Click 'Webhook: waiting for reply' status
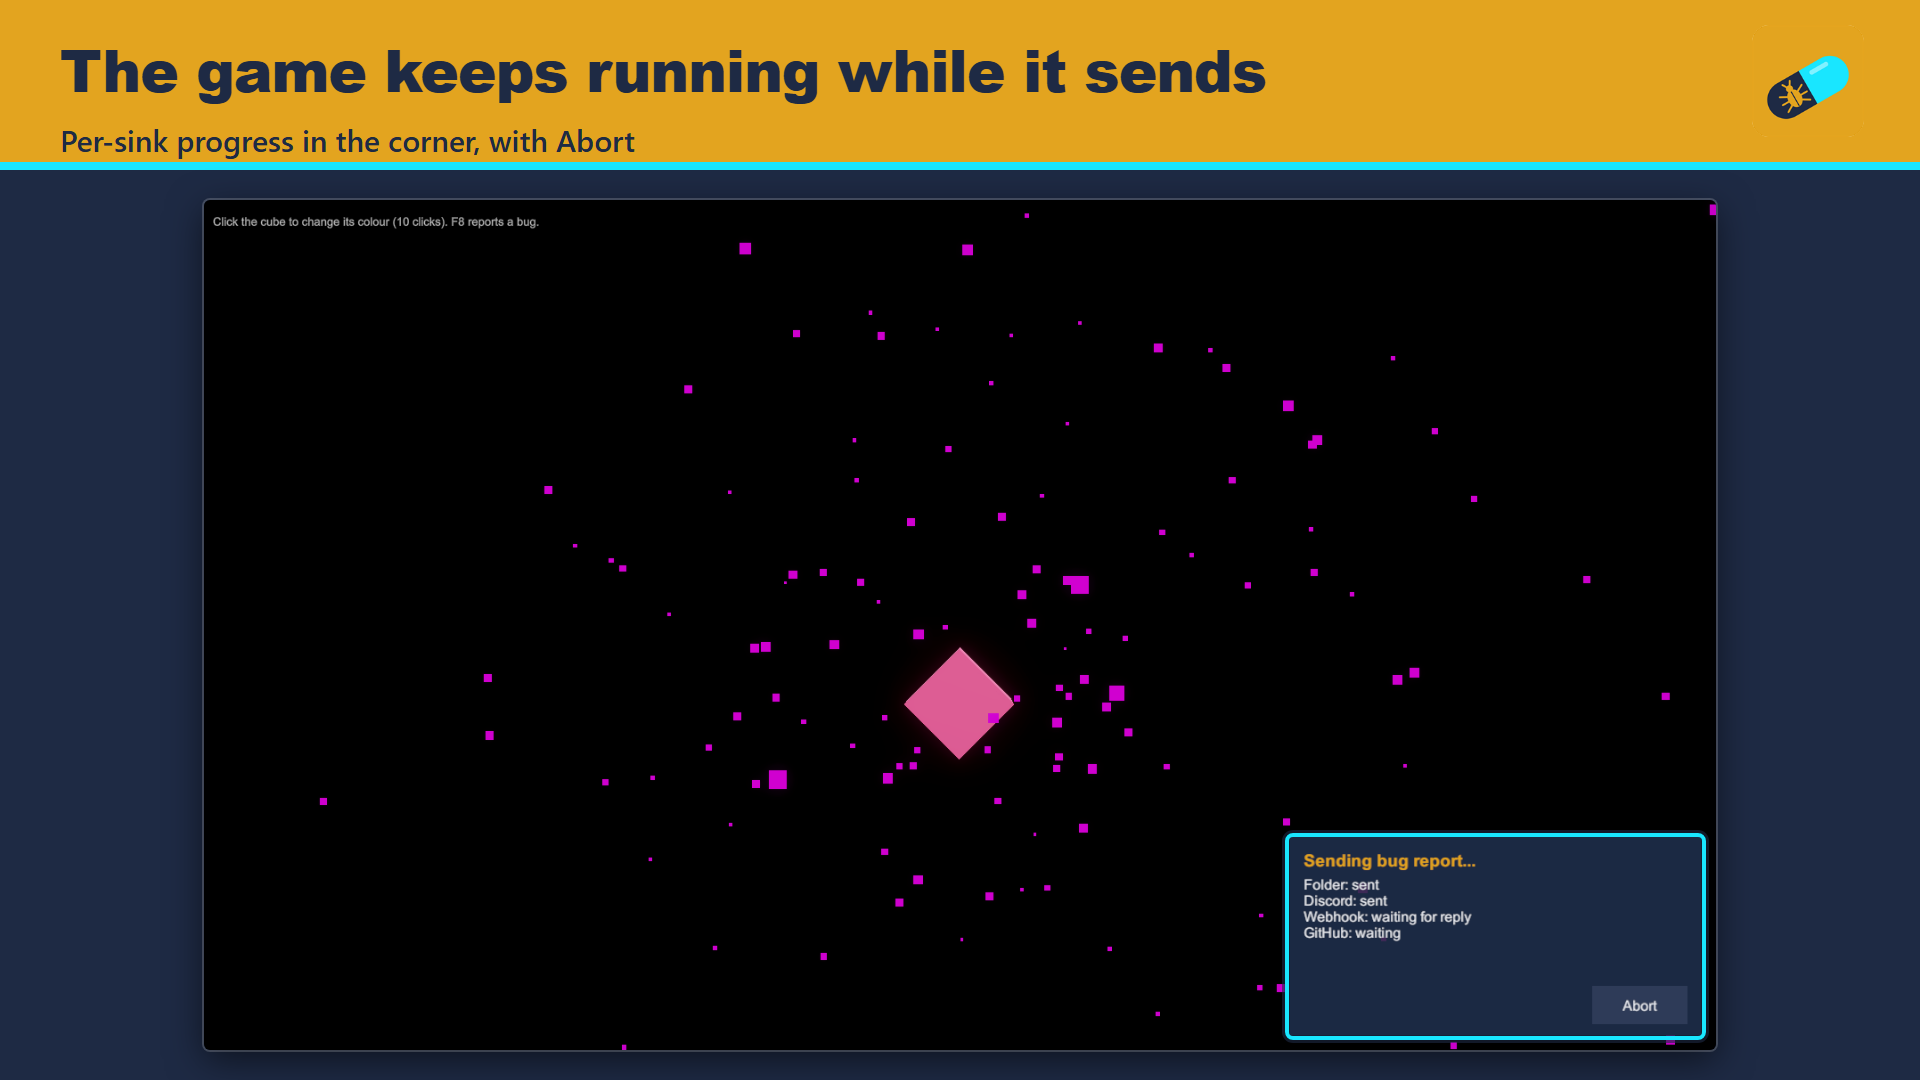 pyautogui.click(x=1387, y=917)
